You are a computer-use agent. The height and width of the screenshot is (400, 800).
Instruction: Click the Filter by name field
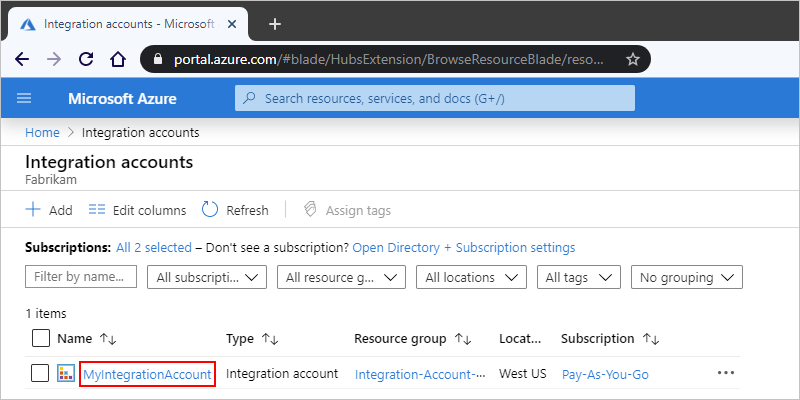click(x=81, y=276)
